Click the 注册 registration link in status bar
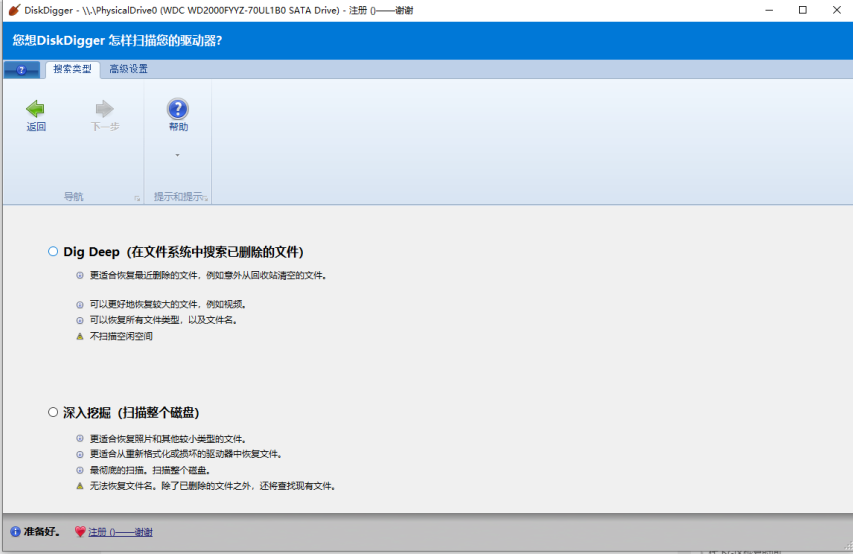Image resolution: width=853 pixels, height=554 pixels. 120,532
